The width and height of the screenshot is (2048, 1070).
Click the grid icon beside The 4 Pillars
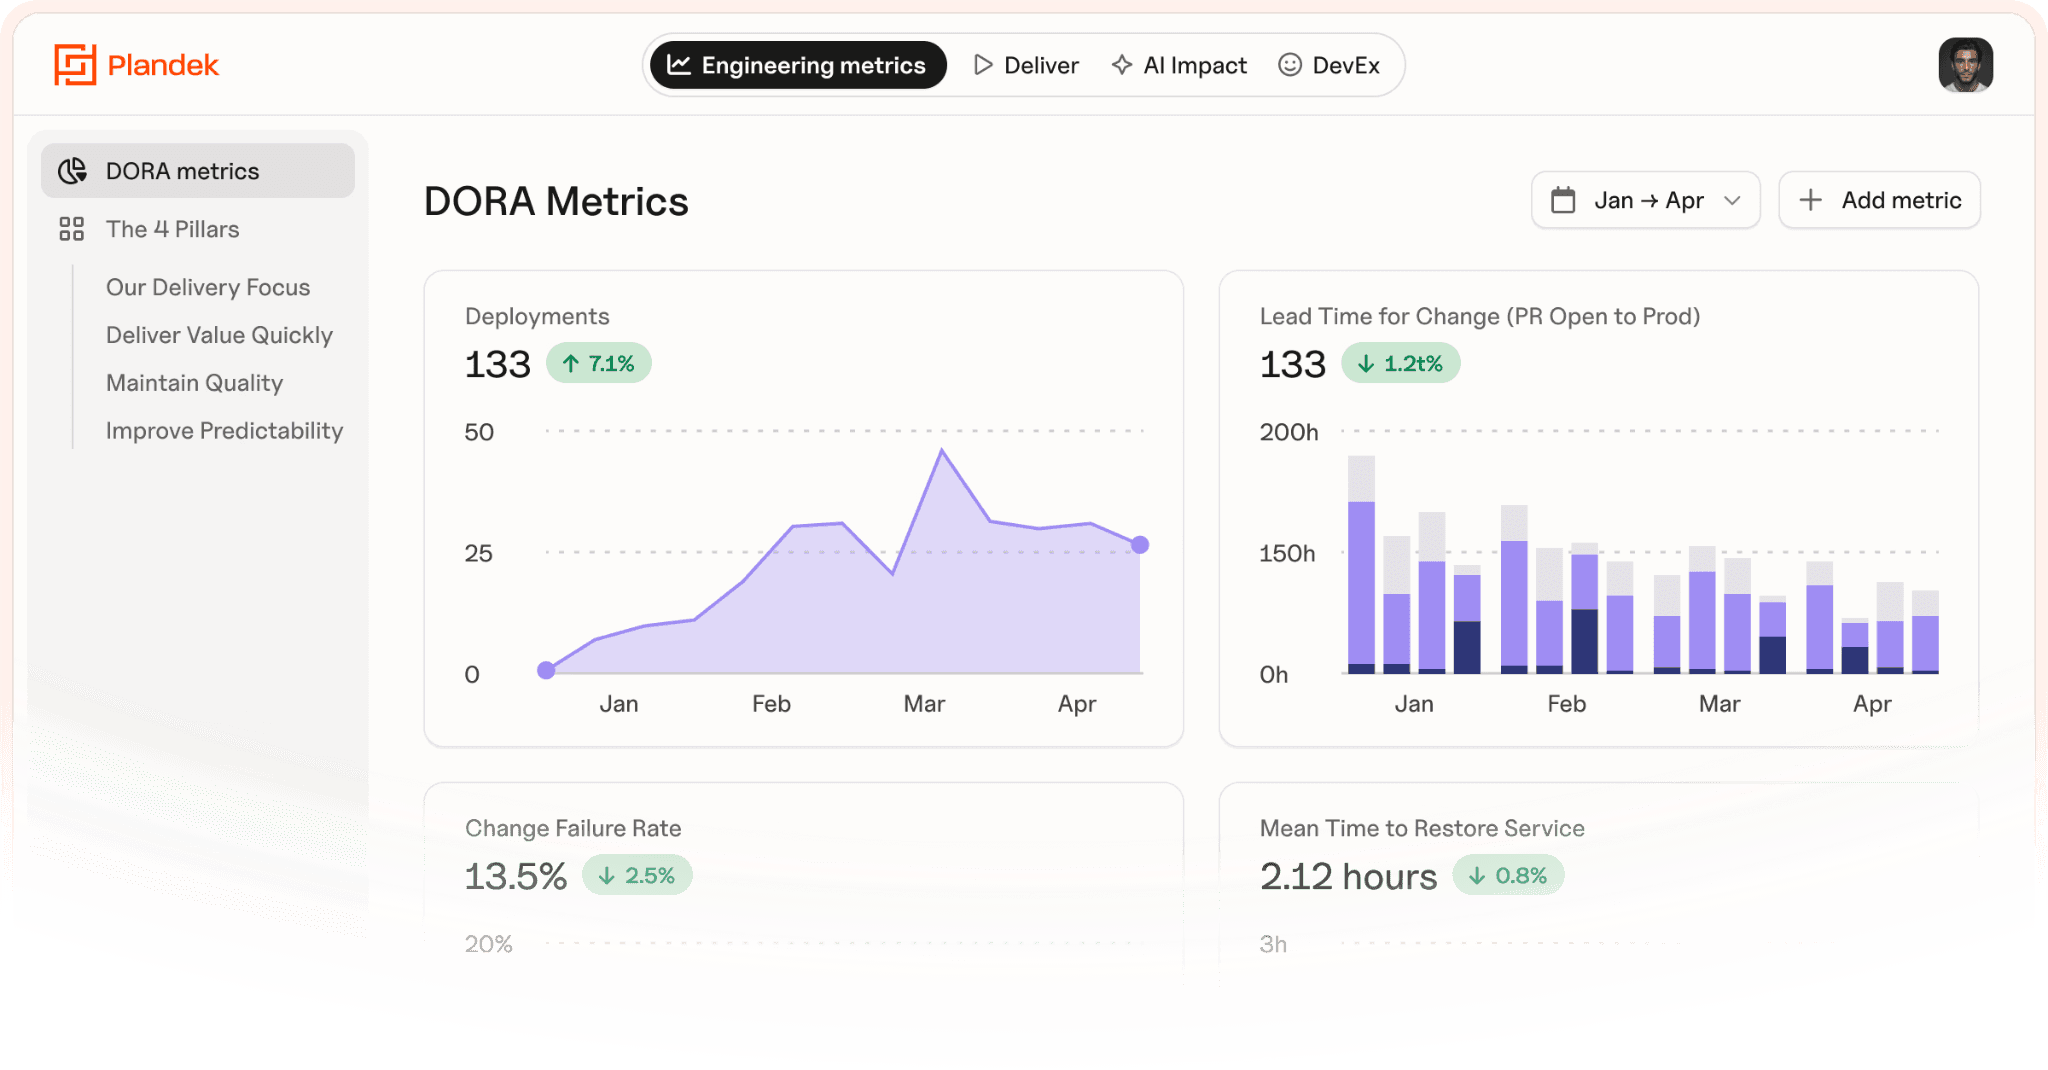pos(71,229)
